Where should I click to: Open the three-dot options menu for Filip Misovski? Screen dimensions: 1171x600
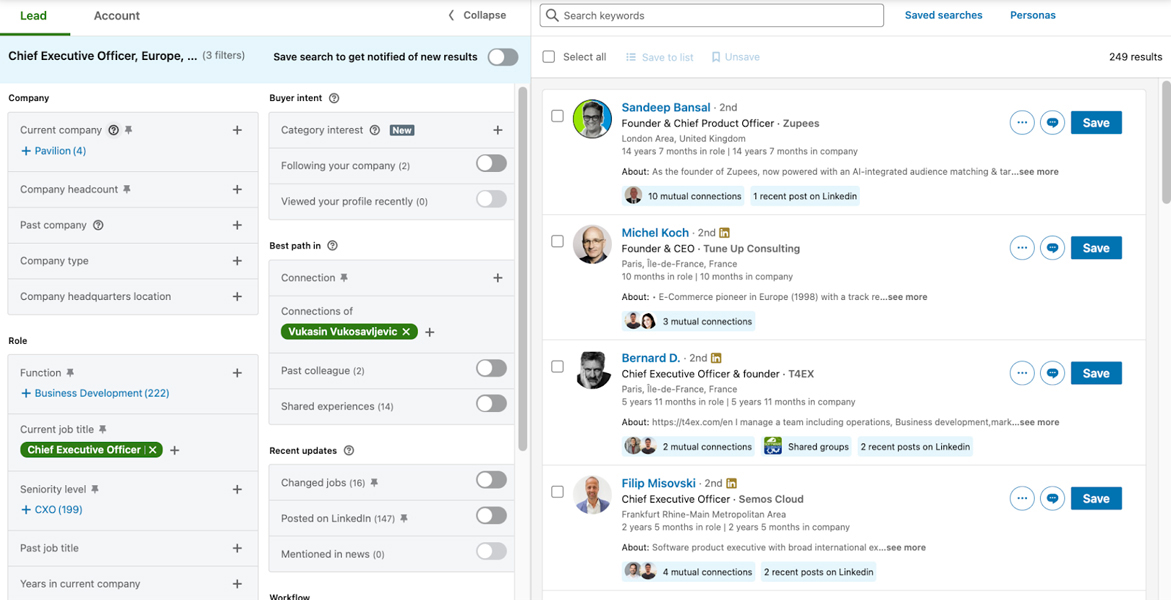point(1022,498)
